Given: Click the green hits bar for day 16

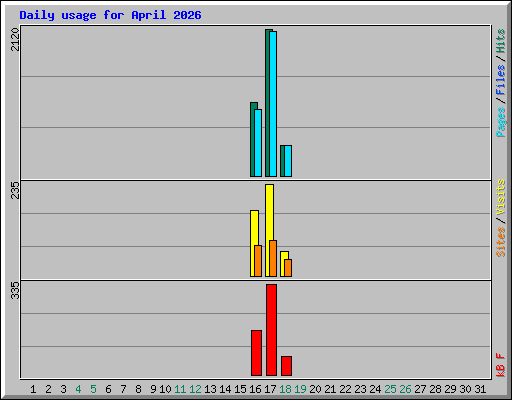Looking at the screenshot, I should pos(252,139).
